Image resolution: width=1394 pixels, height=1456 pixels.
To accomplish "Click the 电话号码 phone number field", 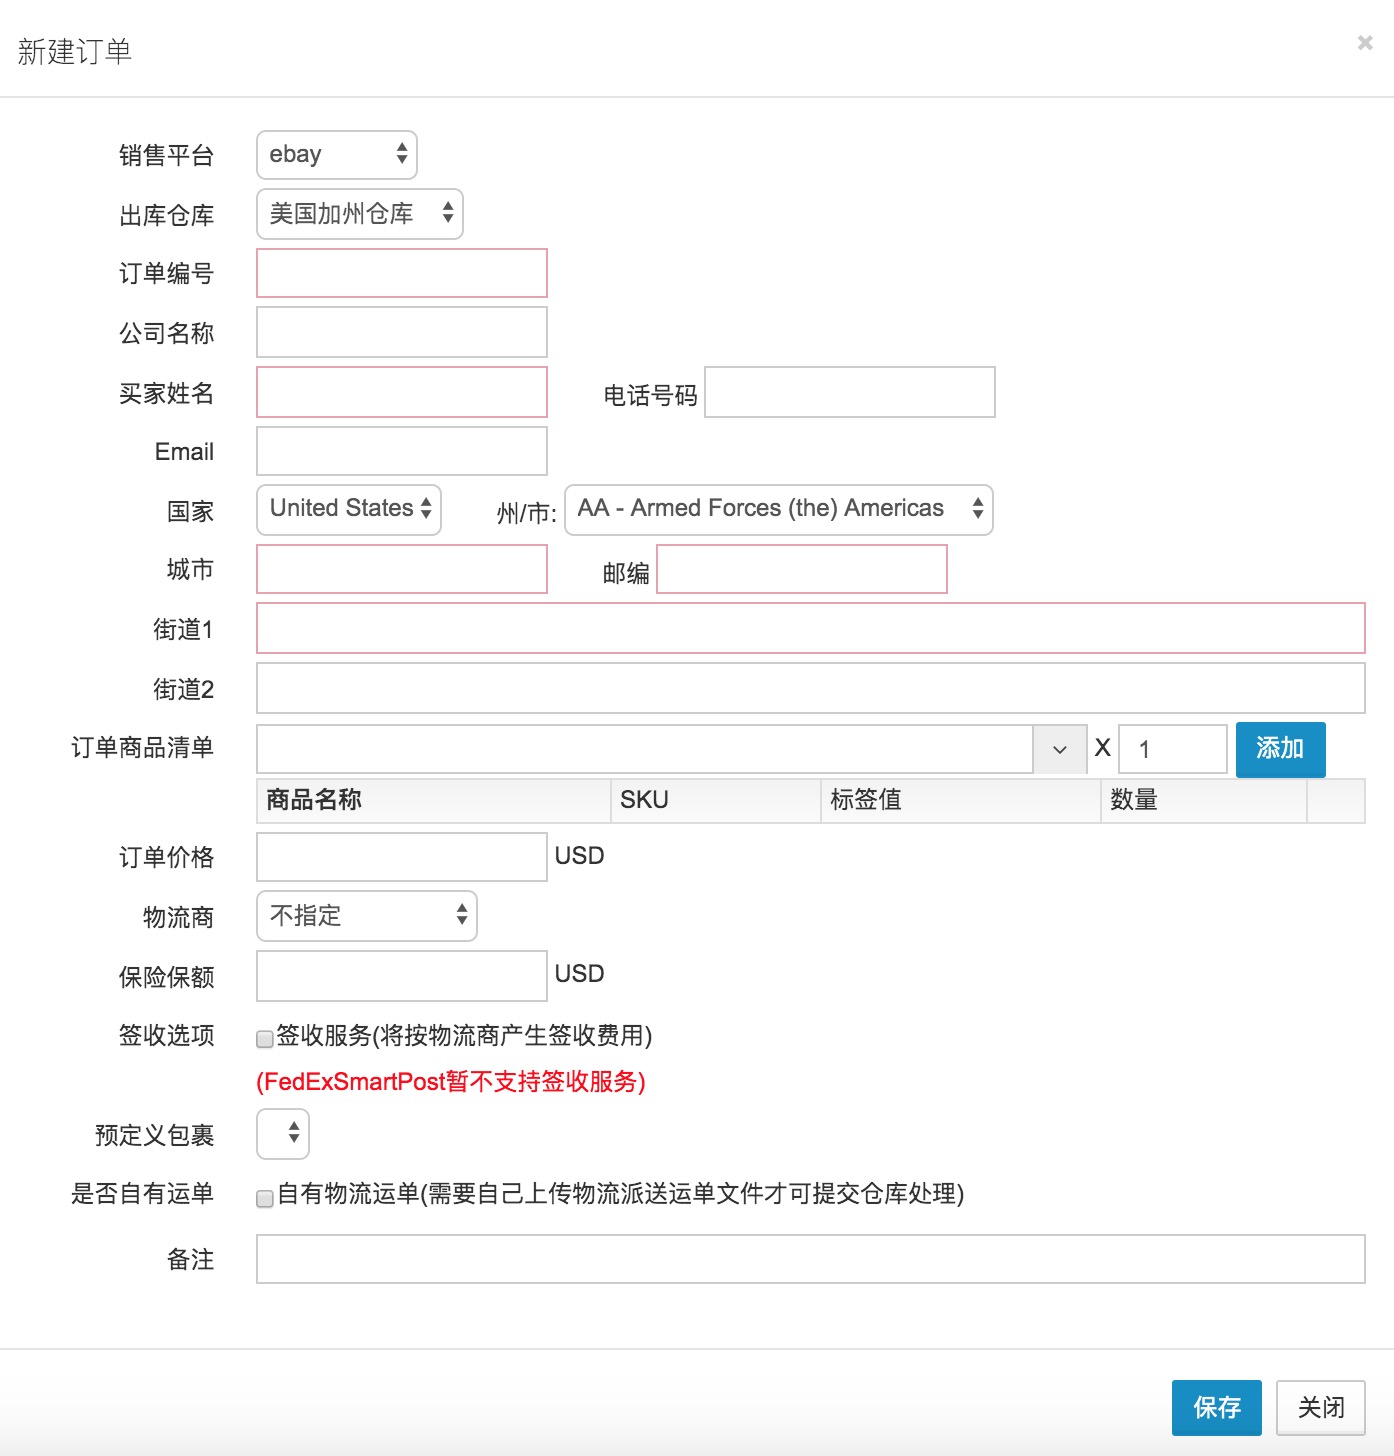I will 849,392.
